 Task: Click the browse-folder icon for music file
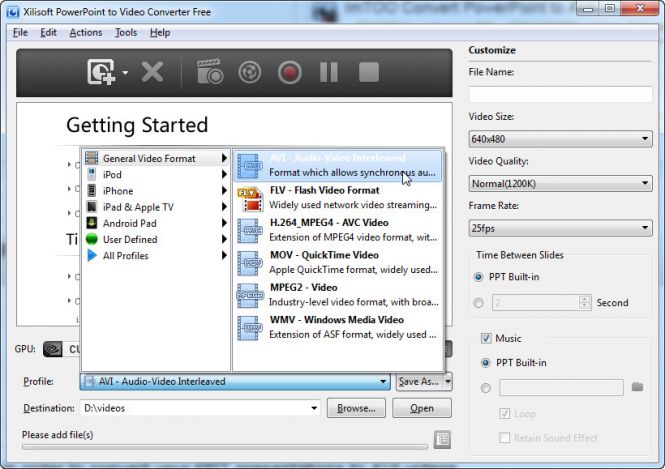pos(636,387)
